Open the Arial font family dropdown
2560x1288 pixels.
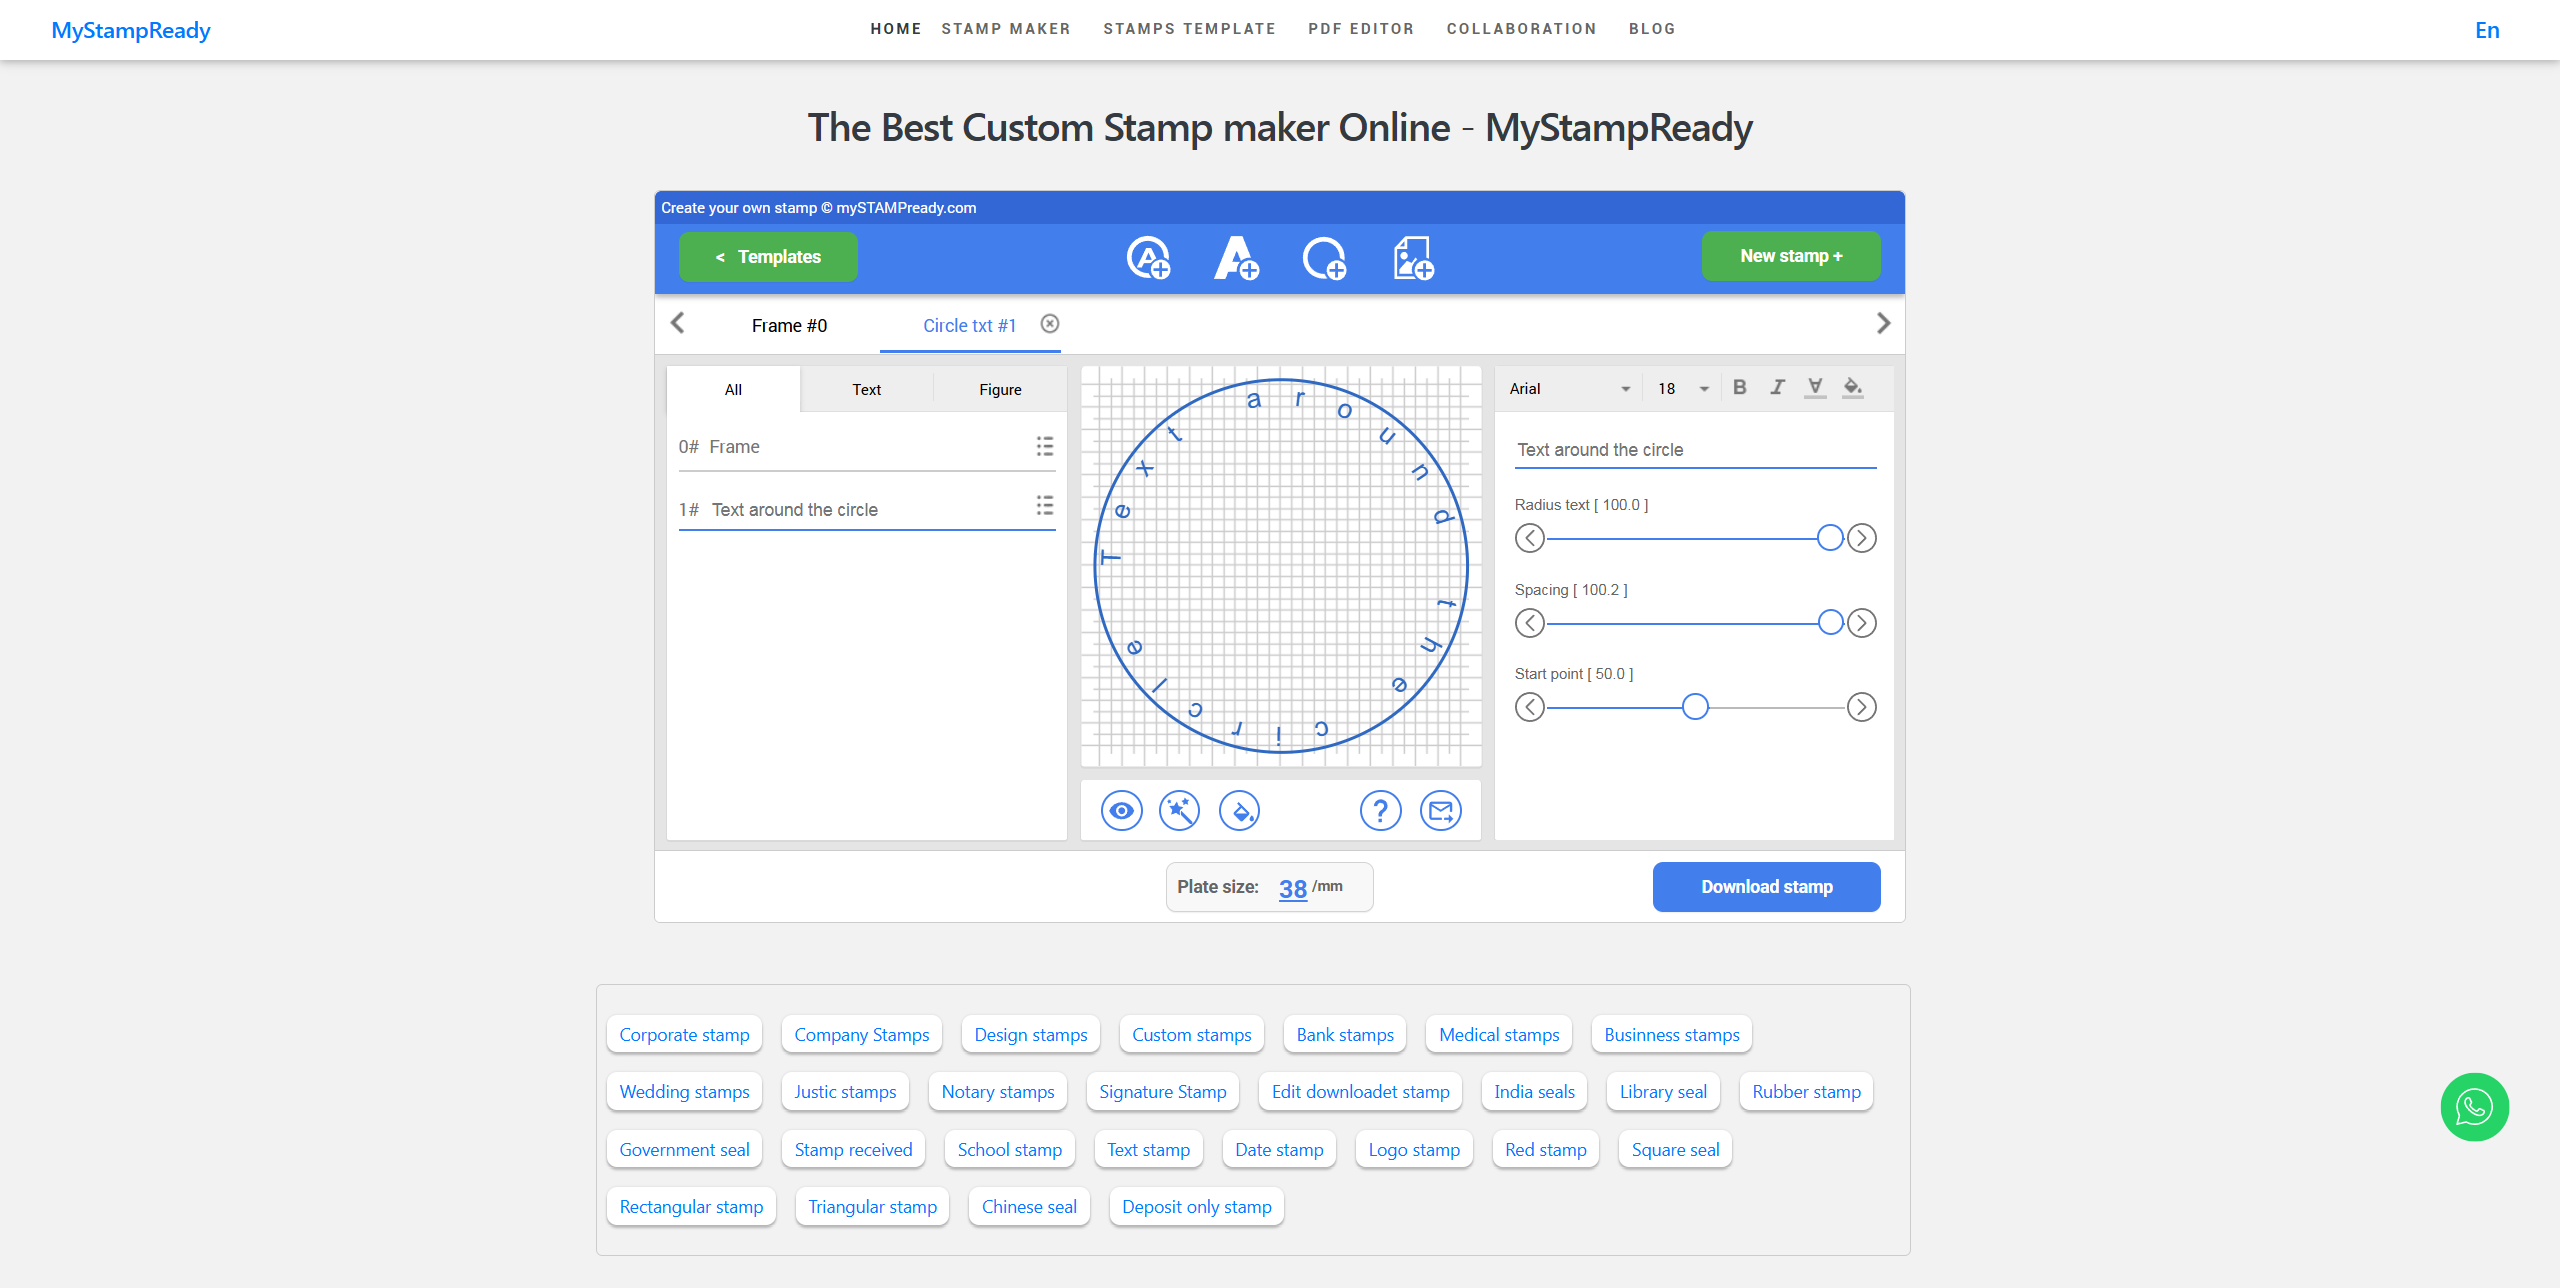click(1570, 389)
